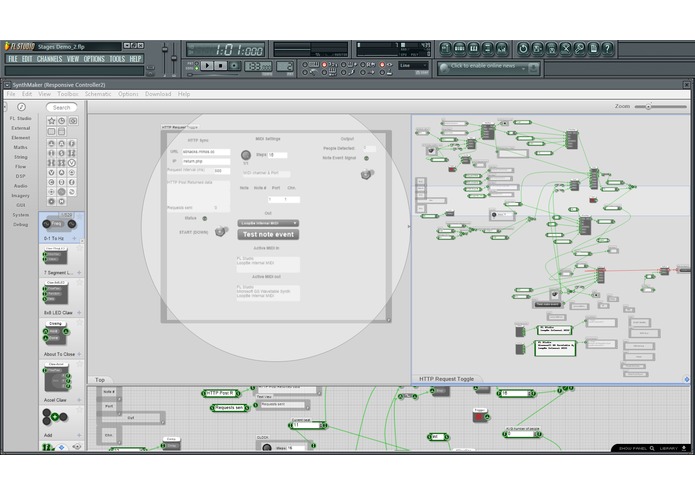The height and width of the screenshot is (494, 695).
Task: Add the Accel Claw component via plus
Action: (x=79, y=400)
